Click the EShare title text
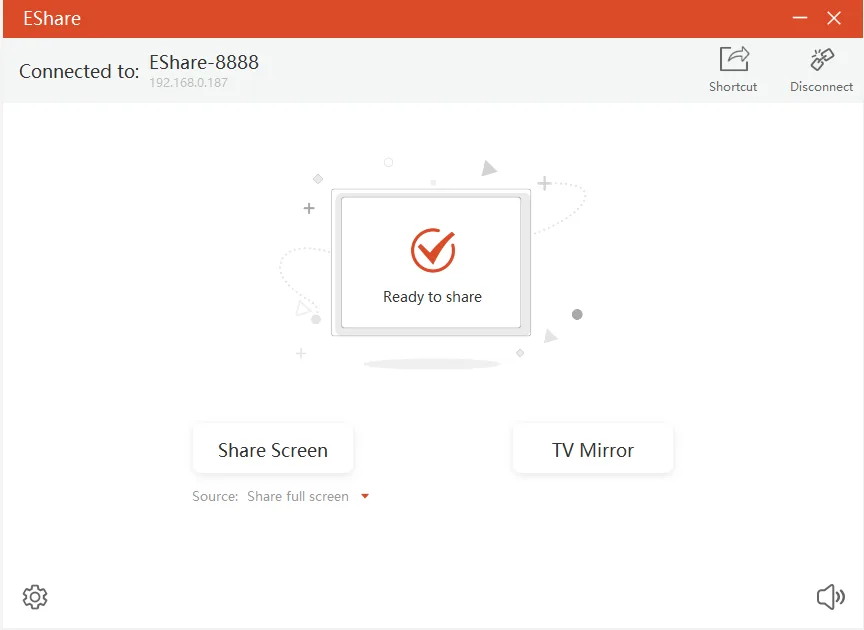The image size is (864, 630). [52, 19]
